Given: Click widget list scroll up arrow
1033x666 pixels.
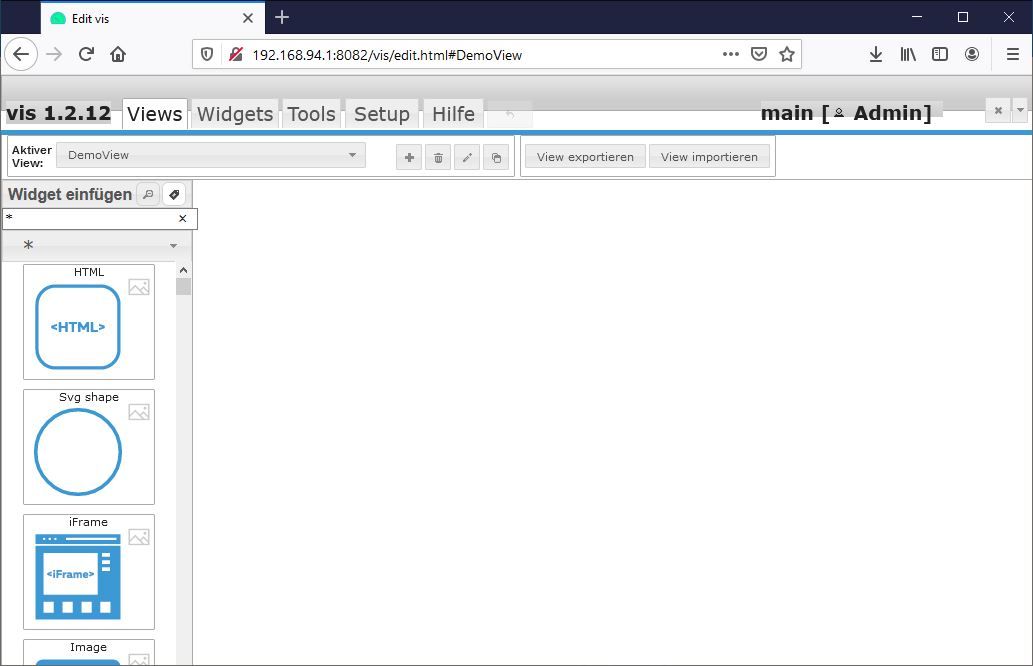Looking at the screenshot, I should [183, 270].
